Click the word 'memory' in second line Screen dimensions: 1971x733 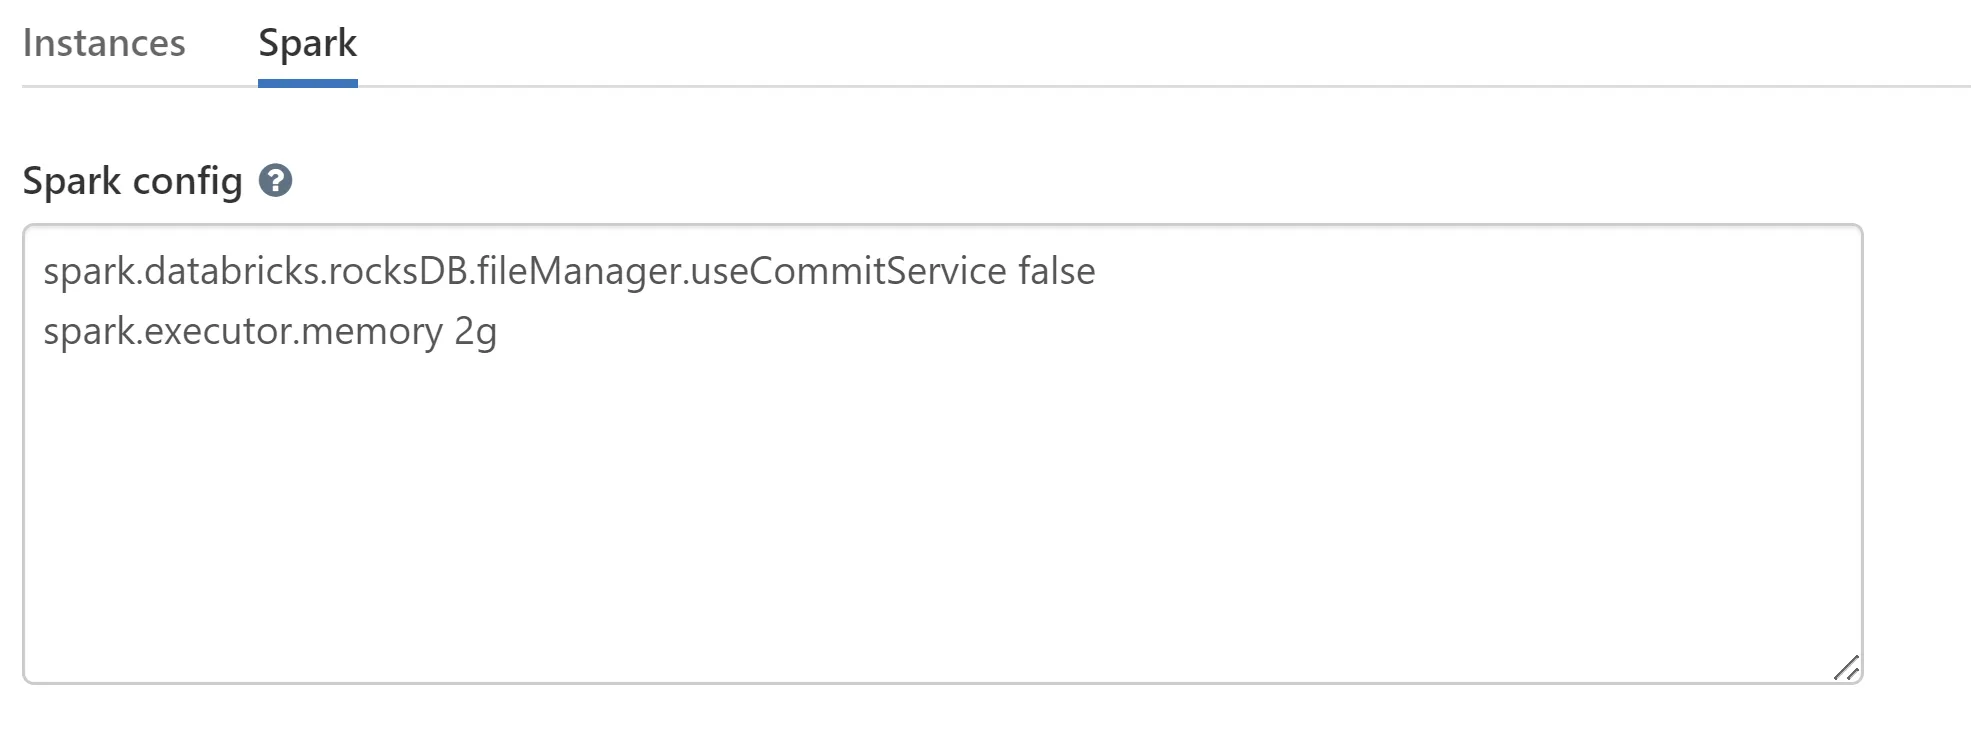[371, 332]
